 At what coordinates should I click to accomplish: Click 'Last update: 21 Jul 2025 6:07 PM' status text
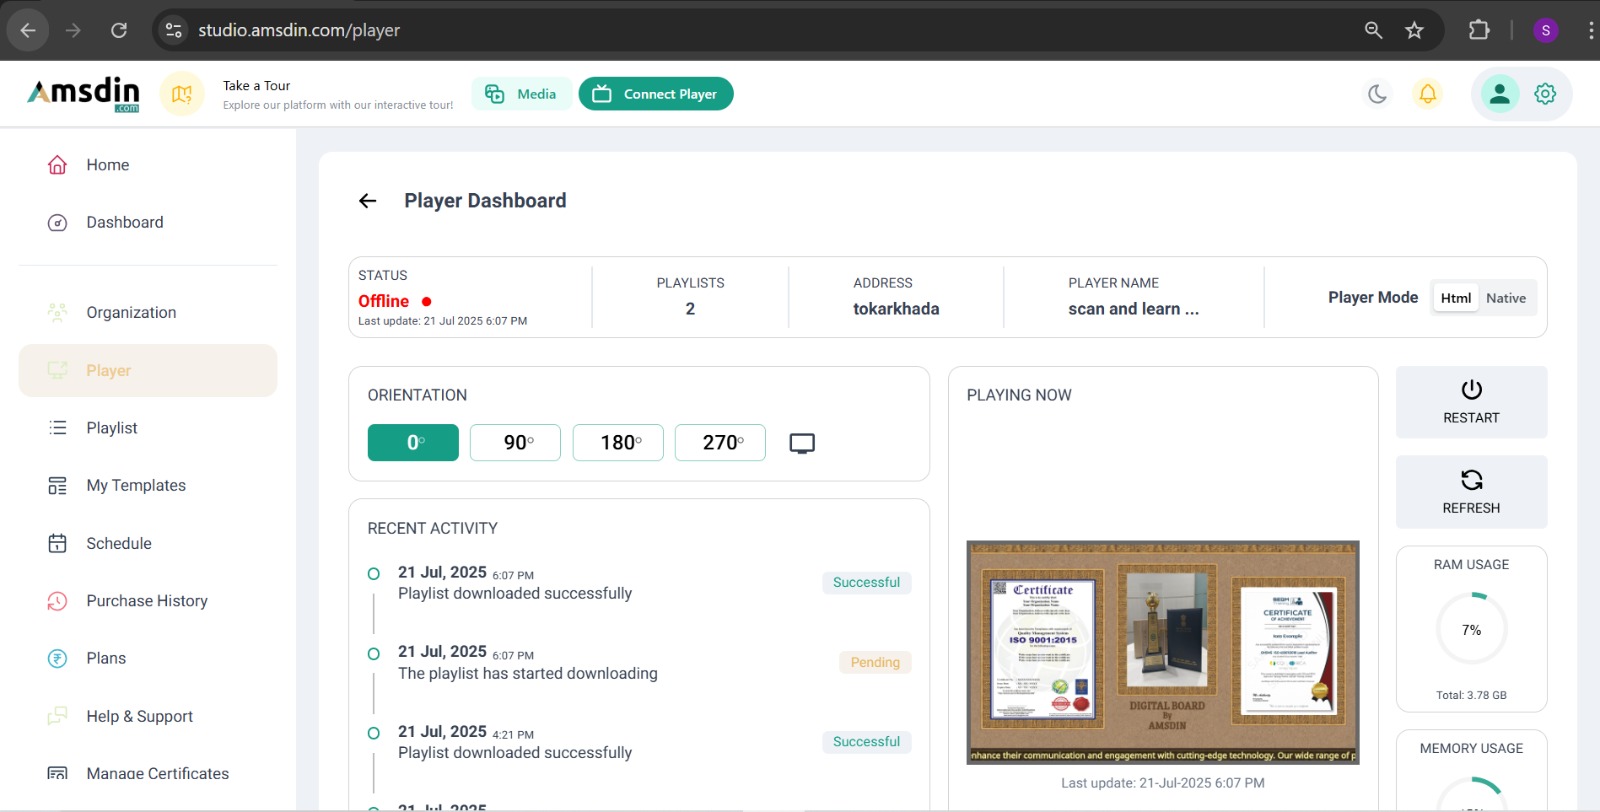tap(442, 321)
